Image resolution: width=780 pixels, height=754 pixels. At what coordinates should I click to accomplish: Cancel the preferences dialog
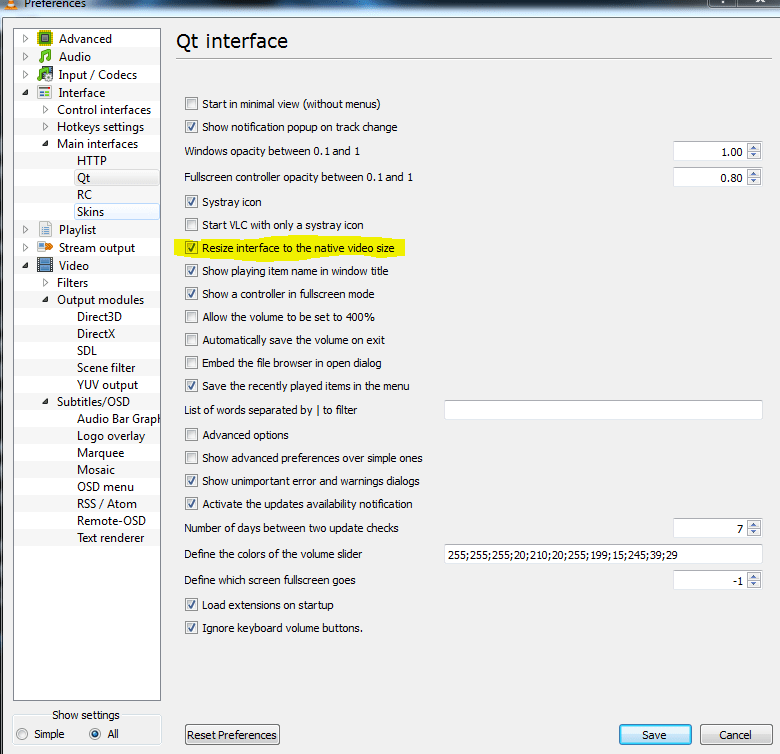736,735
